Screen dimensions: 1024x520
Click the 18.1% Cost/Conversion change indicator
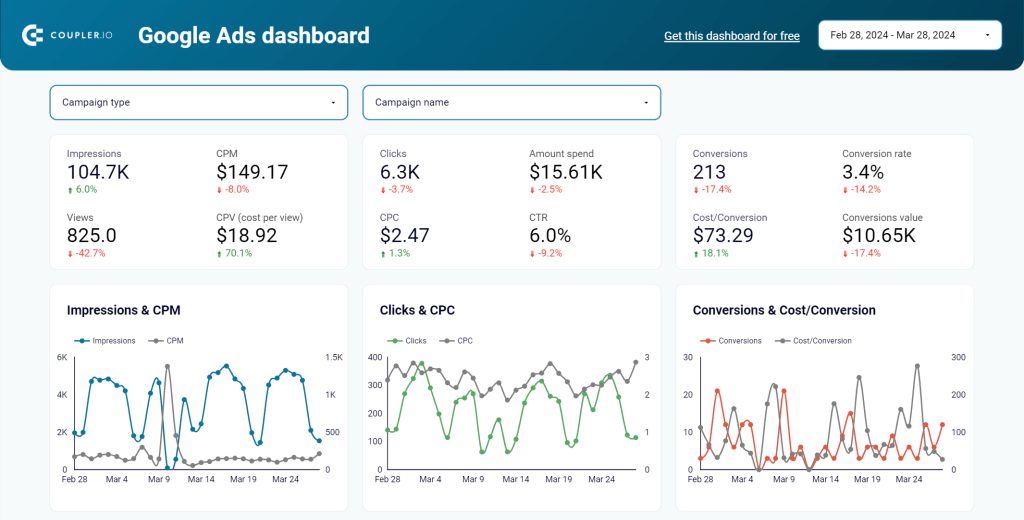coord(711,253)
